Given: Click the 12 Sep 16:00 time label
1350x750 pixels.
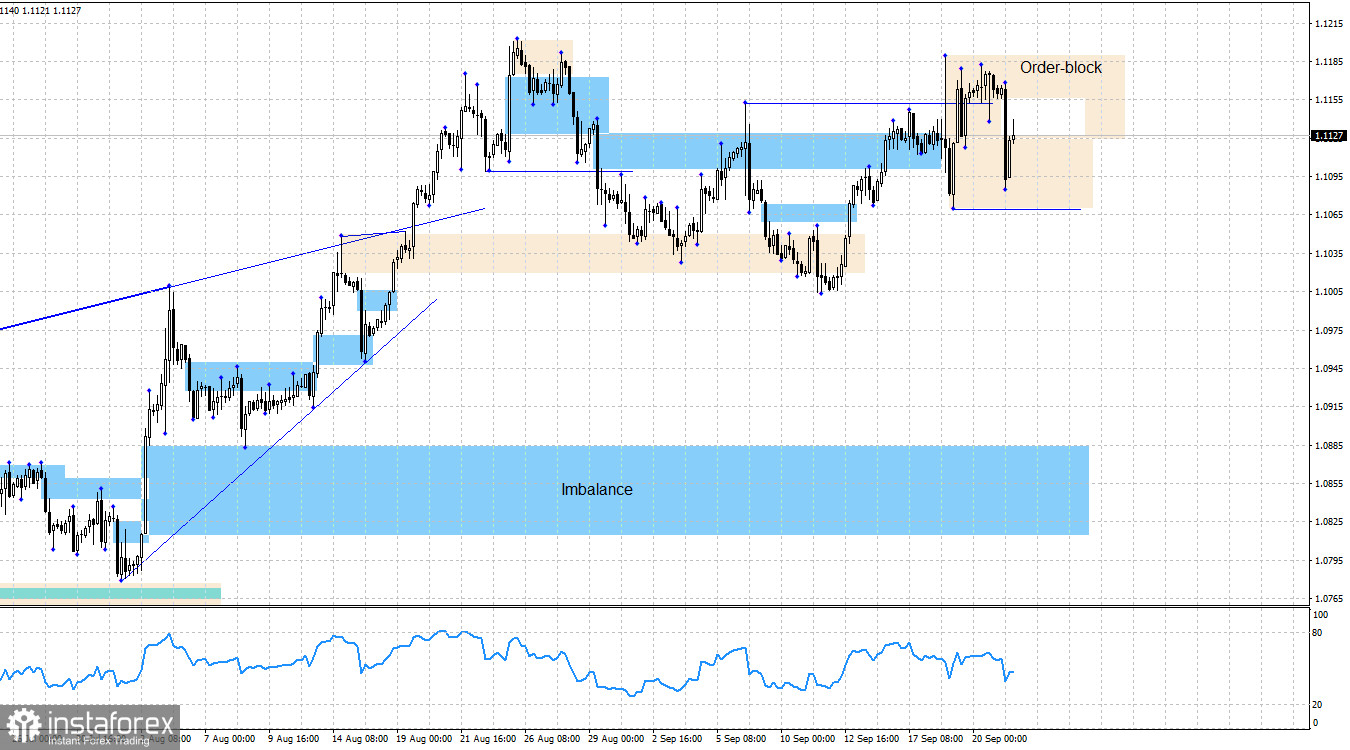Looking at the screenshot, I should tap(871, 739).
